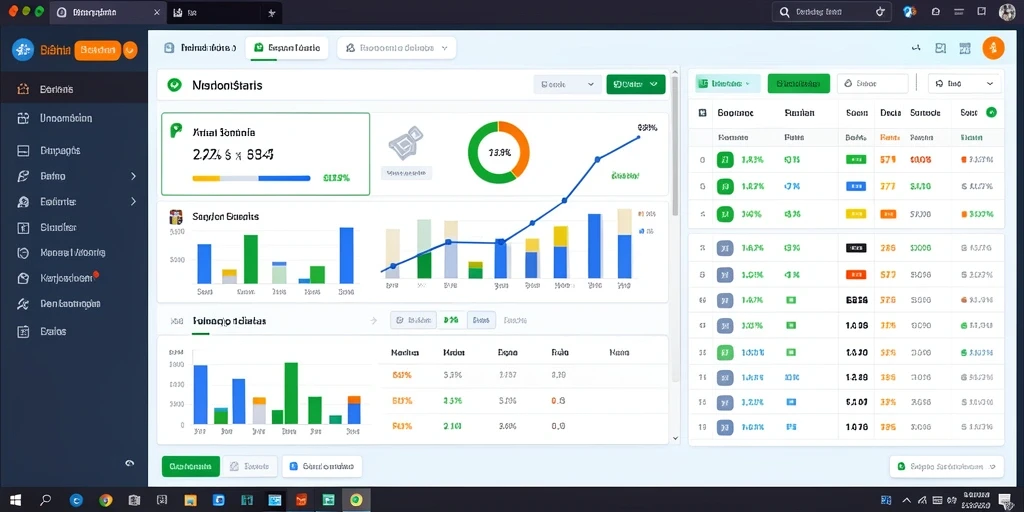Open the taskbar search magnifier

pyautogui.click(x=46, y=500)
